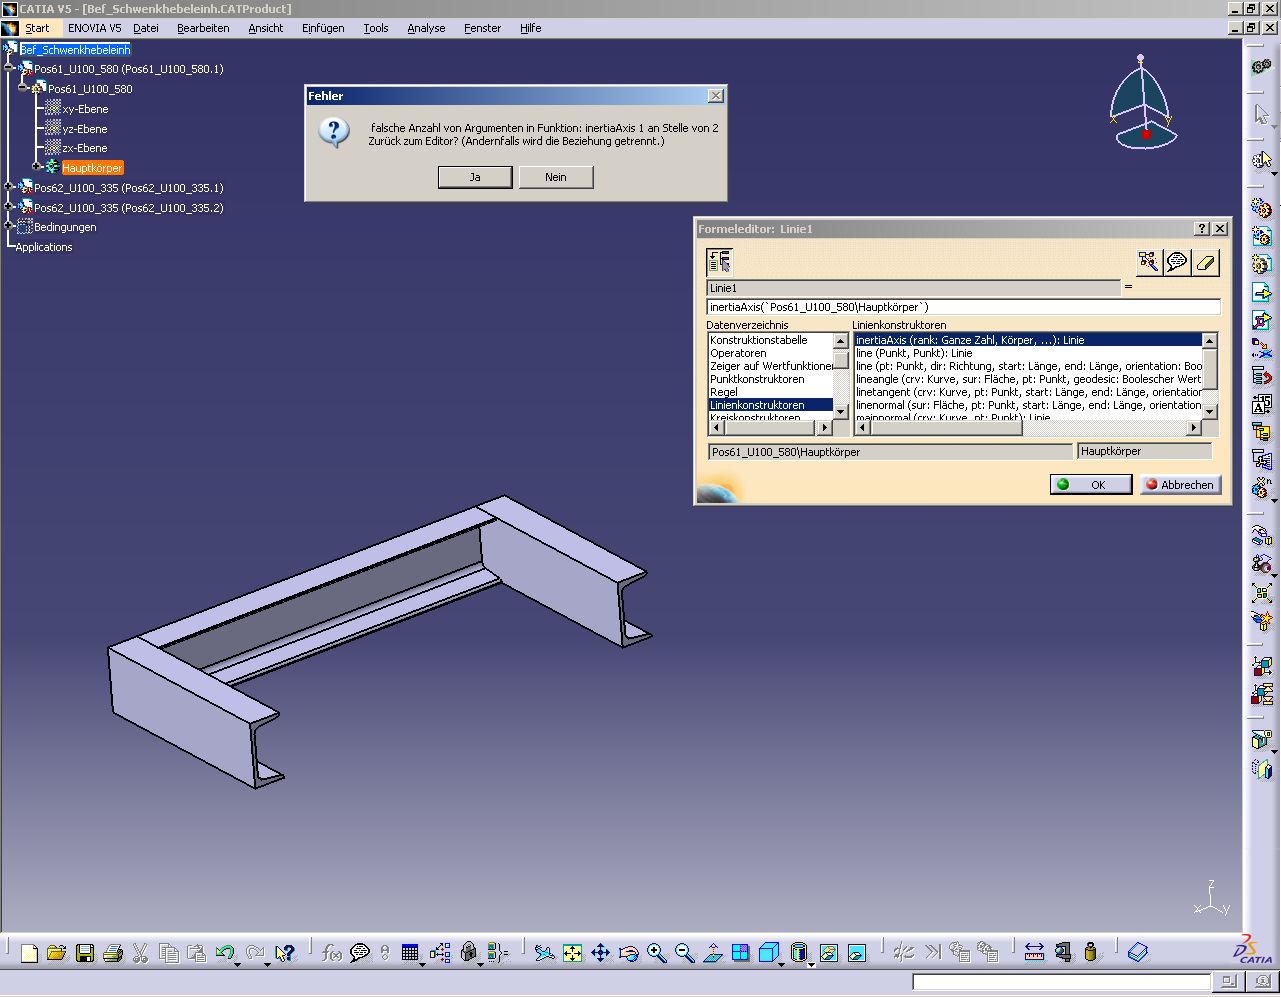Click the Lock padlock icon
Image resolution: width=1281 pixels, height=997 pixels.
468,953
